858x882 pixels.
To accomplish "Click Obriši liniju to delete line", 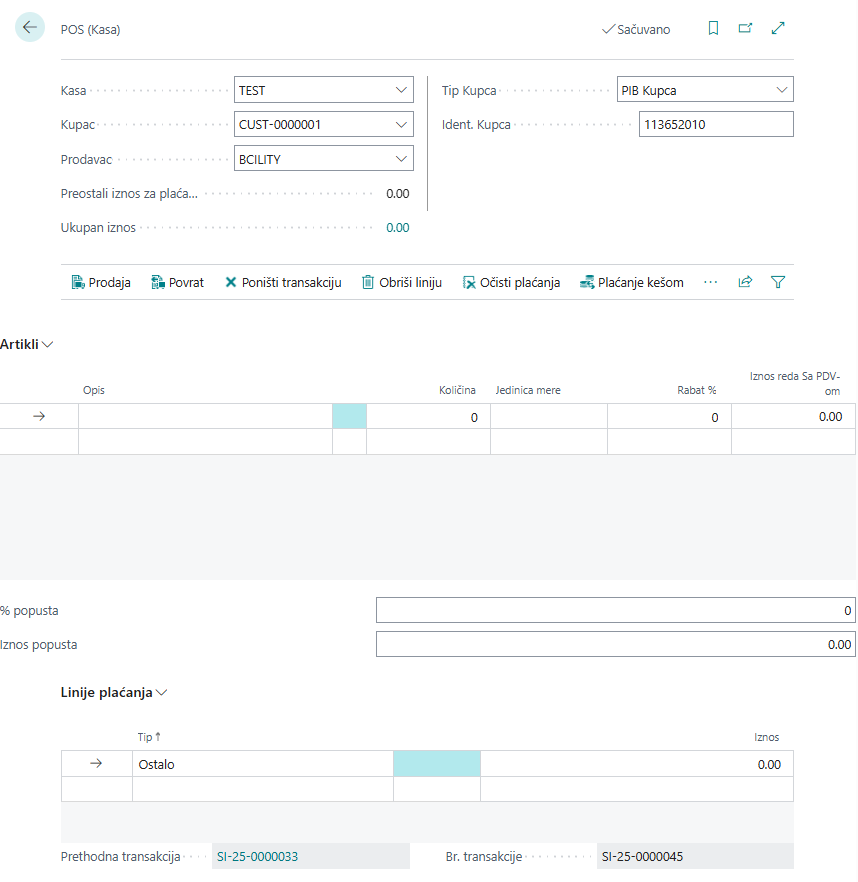I will click(401, 283).
